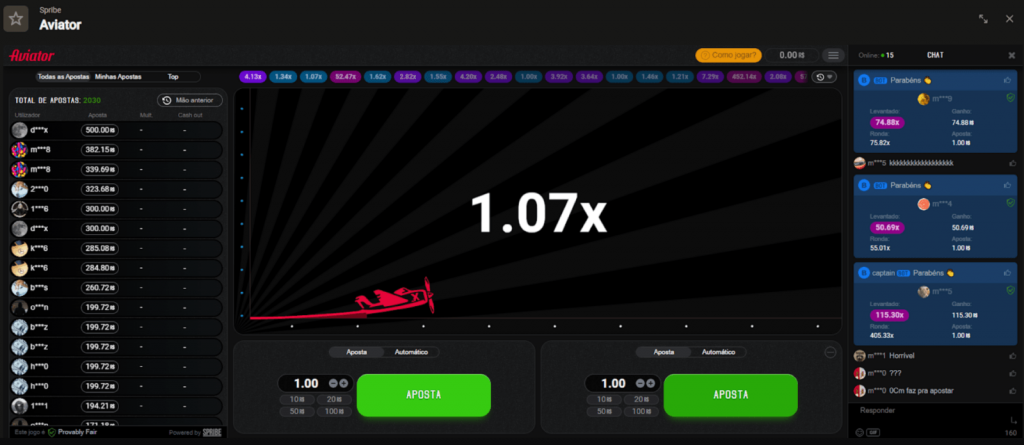Select Aposta mode in first bet panel

tap(357, 352)
